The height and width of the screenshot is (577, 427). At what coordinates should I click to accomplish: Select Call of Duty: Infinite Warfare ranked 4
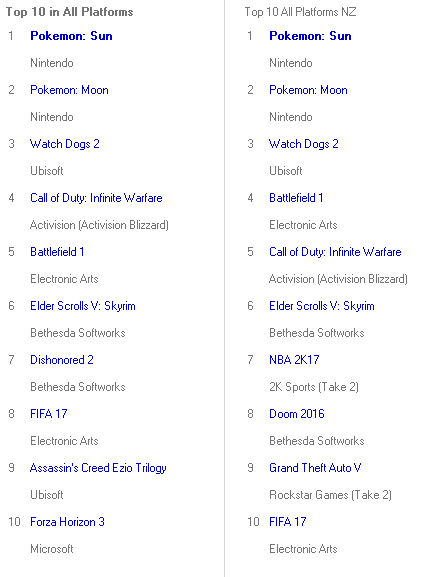pyautogui.click(x=96, y=198)
